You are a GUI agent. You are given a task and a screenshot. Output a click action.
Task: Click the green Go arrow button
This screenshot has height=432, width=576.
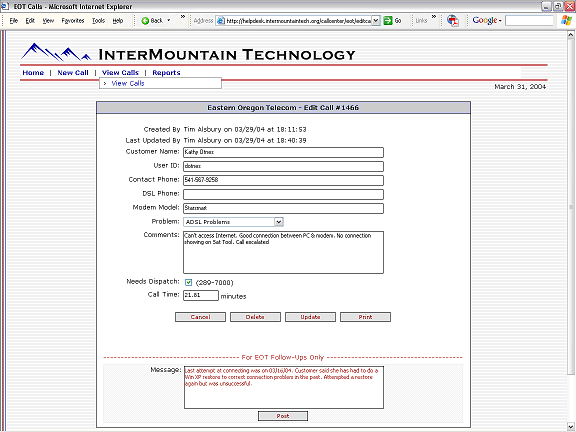(388, 21)
